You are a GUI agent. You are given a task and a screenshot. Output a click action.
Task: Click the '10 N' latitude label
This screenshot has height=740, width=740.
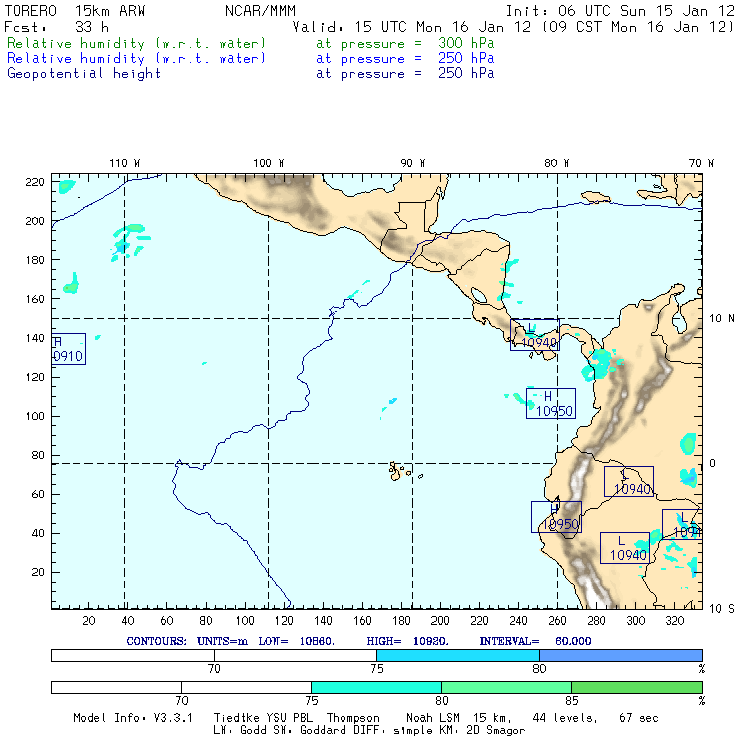(x=722, y=319)
